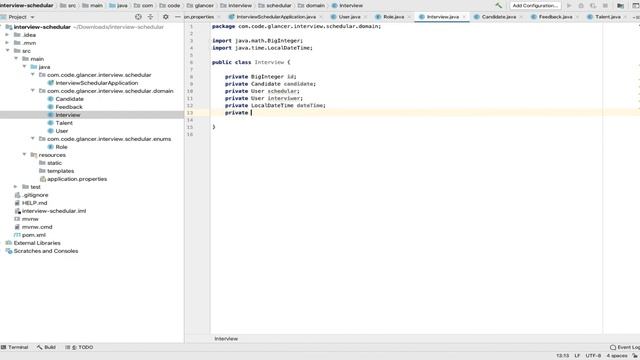Select .gitignore file in tree
The height and width of the screenshot is (360, 640).
(35, 195)
